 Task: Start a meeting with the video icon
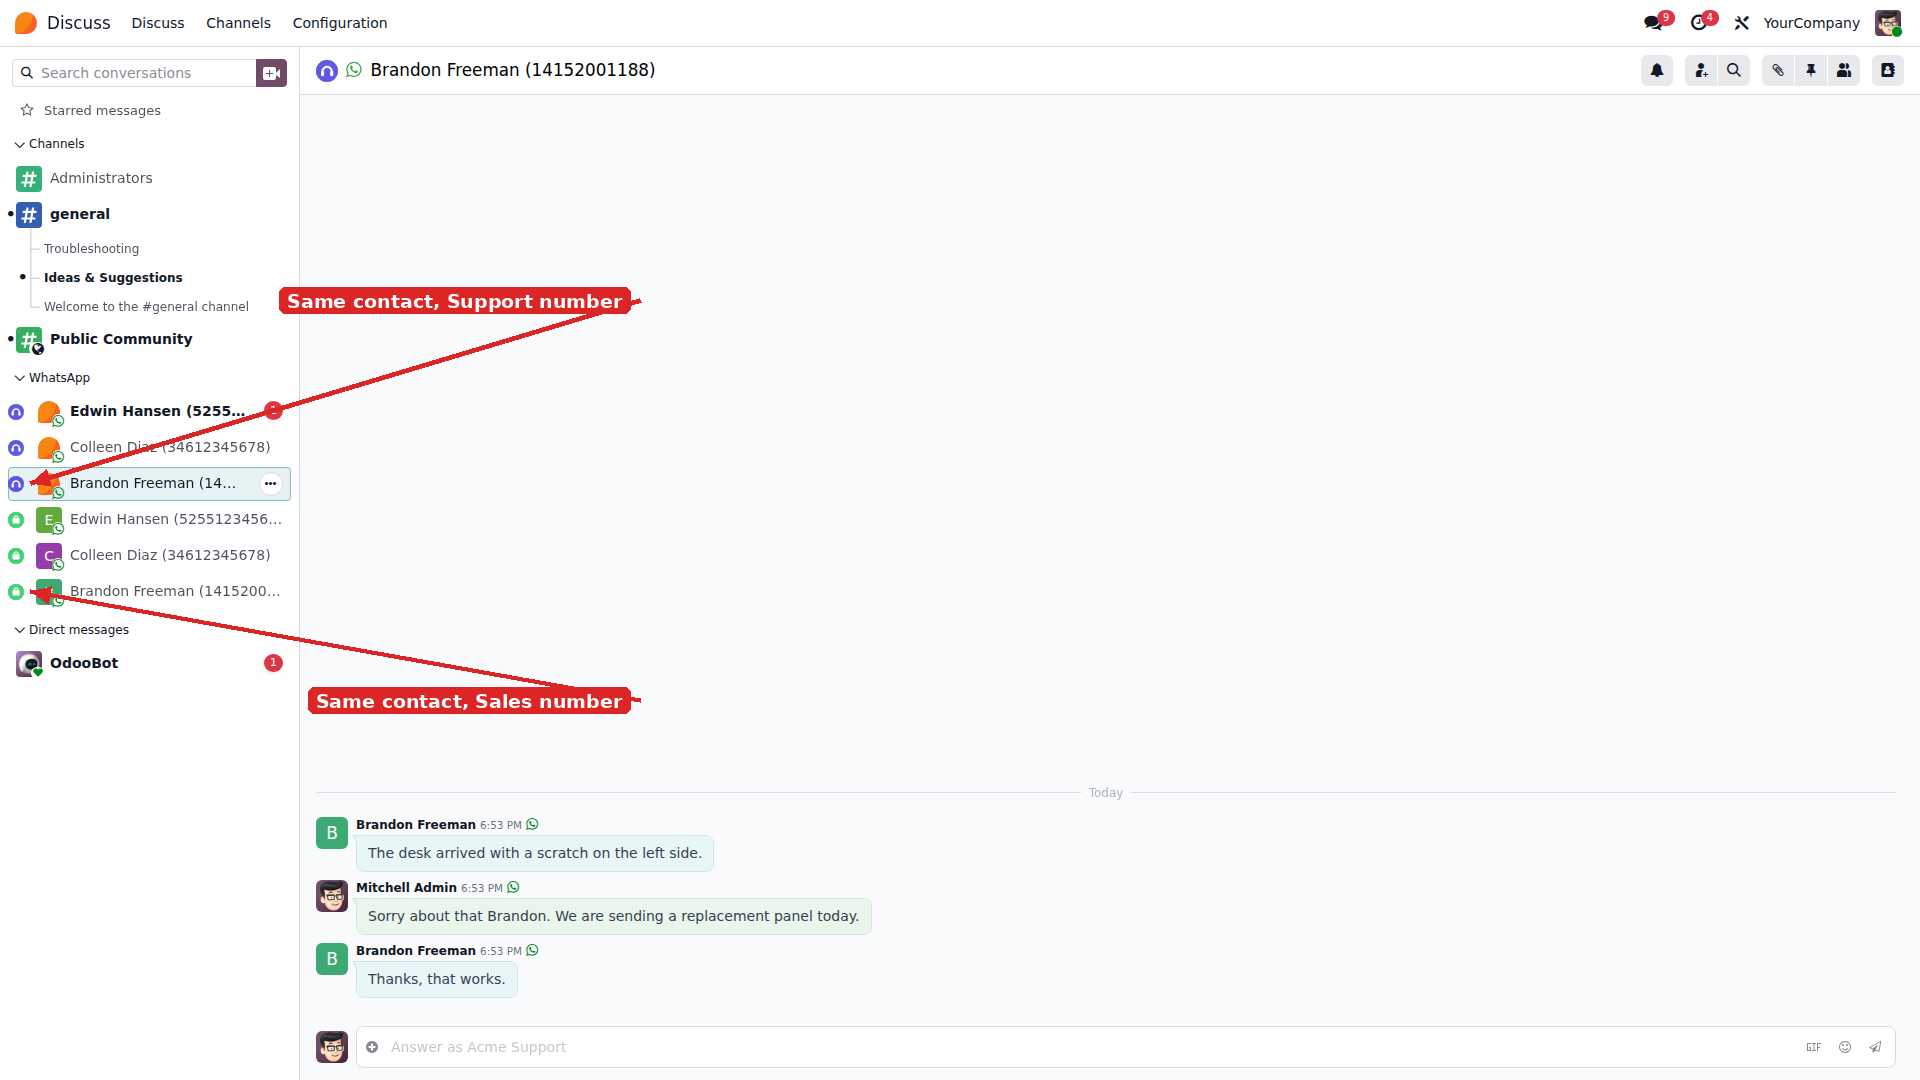pos(271,73)
